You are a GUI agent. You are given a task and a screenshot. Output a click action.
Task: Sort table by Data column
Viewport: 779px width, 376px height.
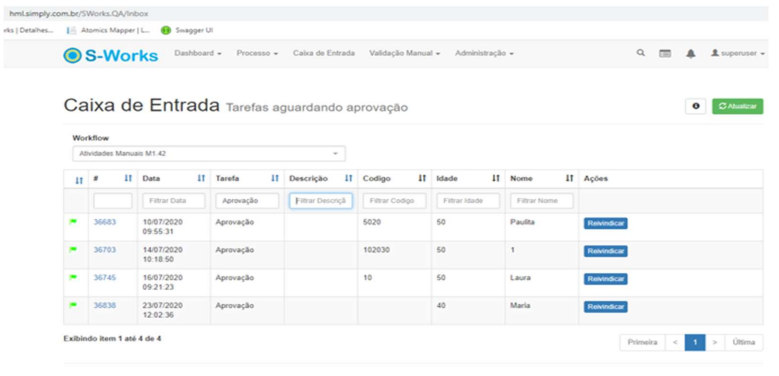(x=201, y=178)
